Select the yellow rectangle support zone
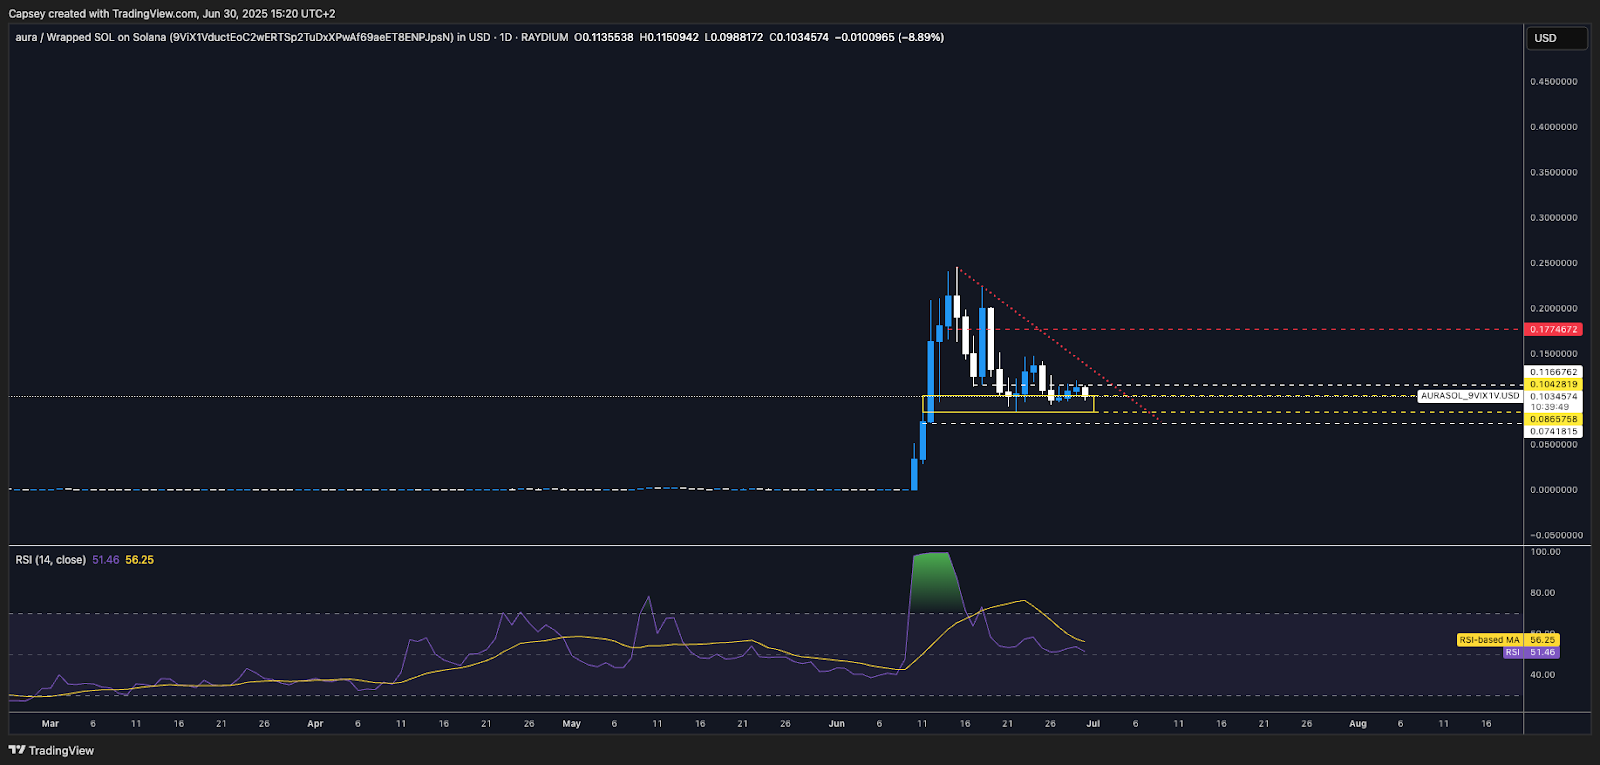The image size is (1600, 765). pyautogui.click(x=1008, y=411)
